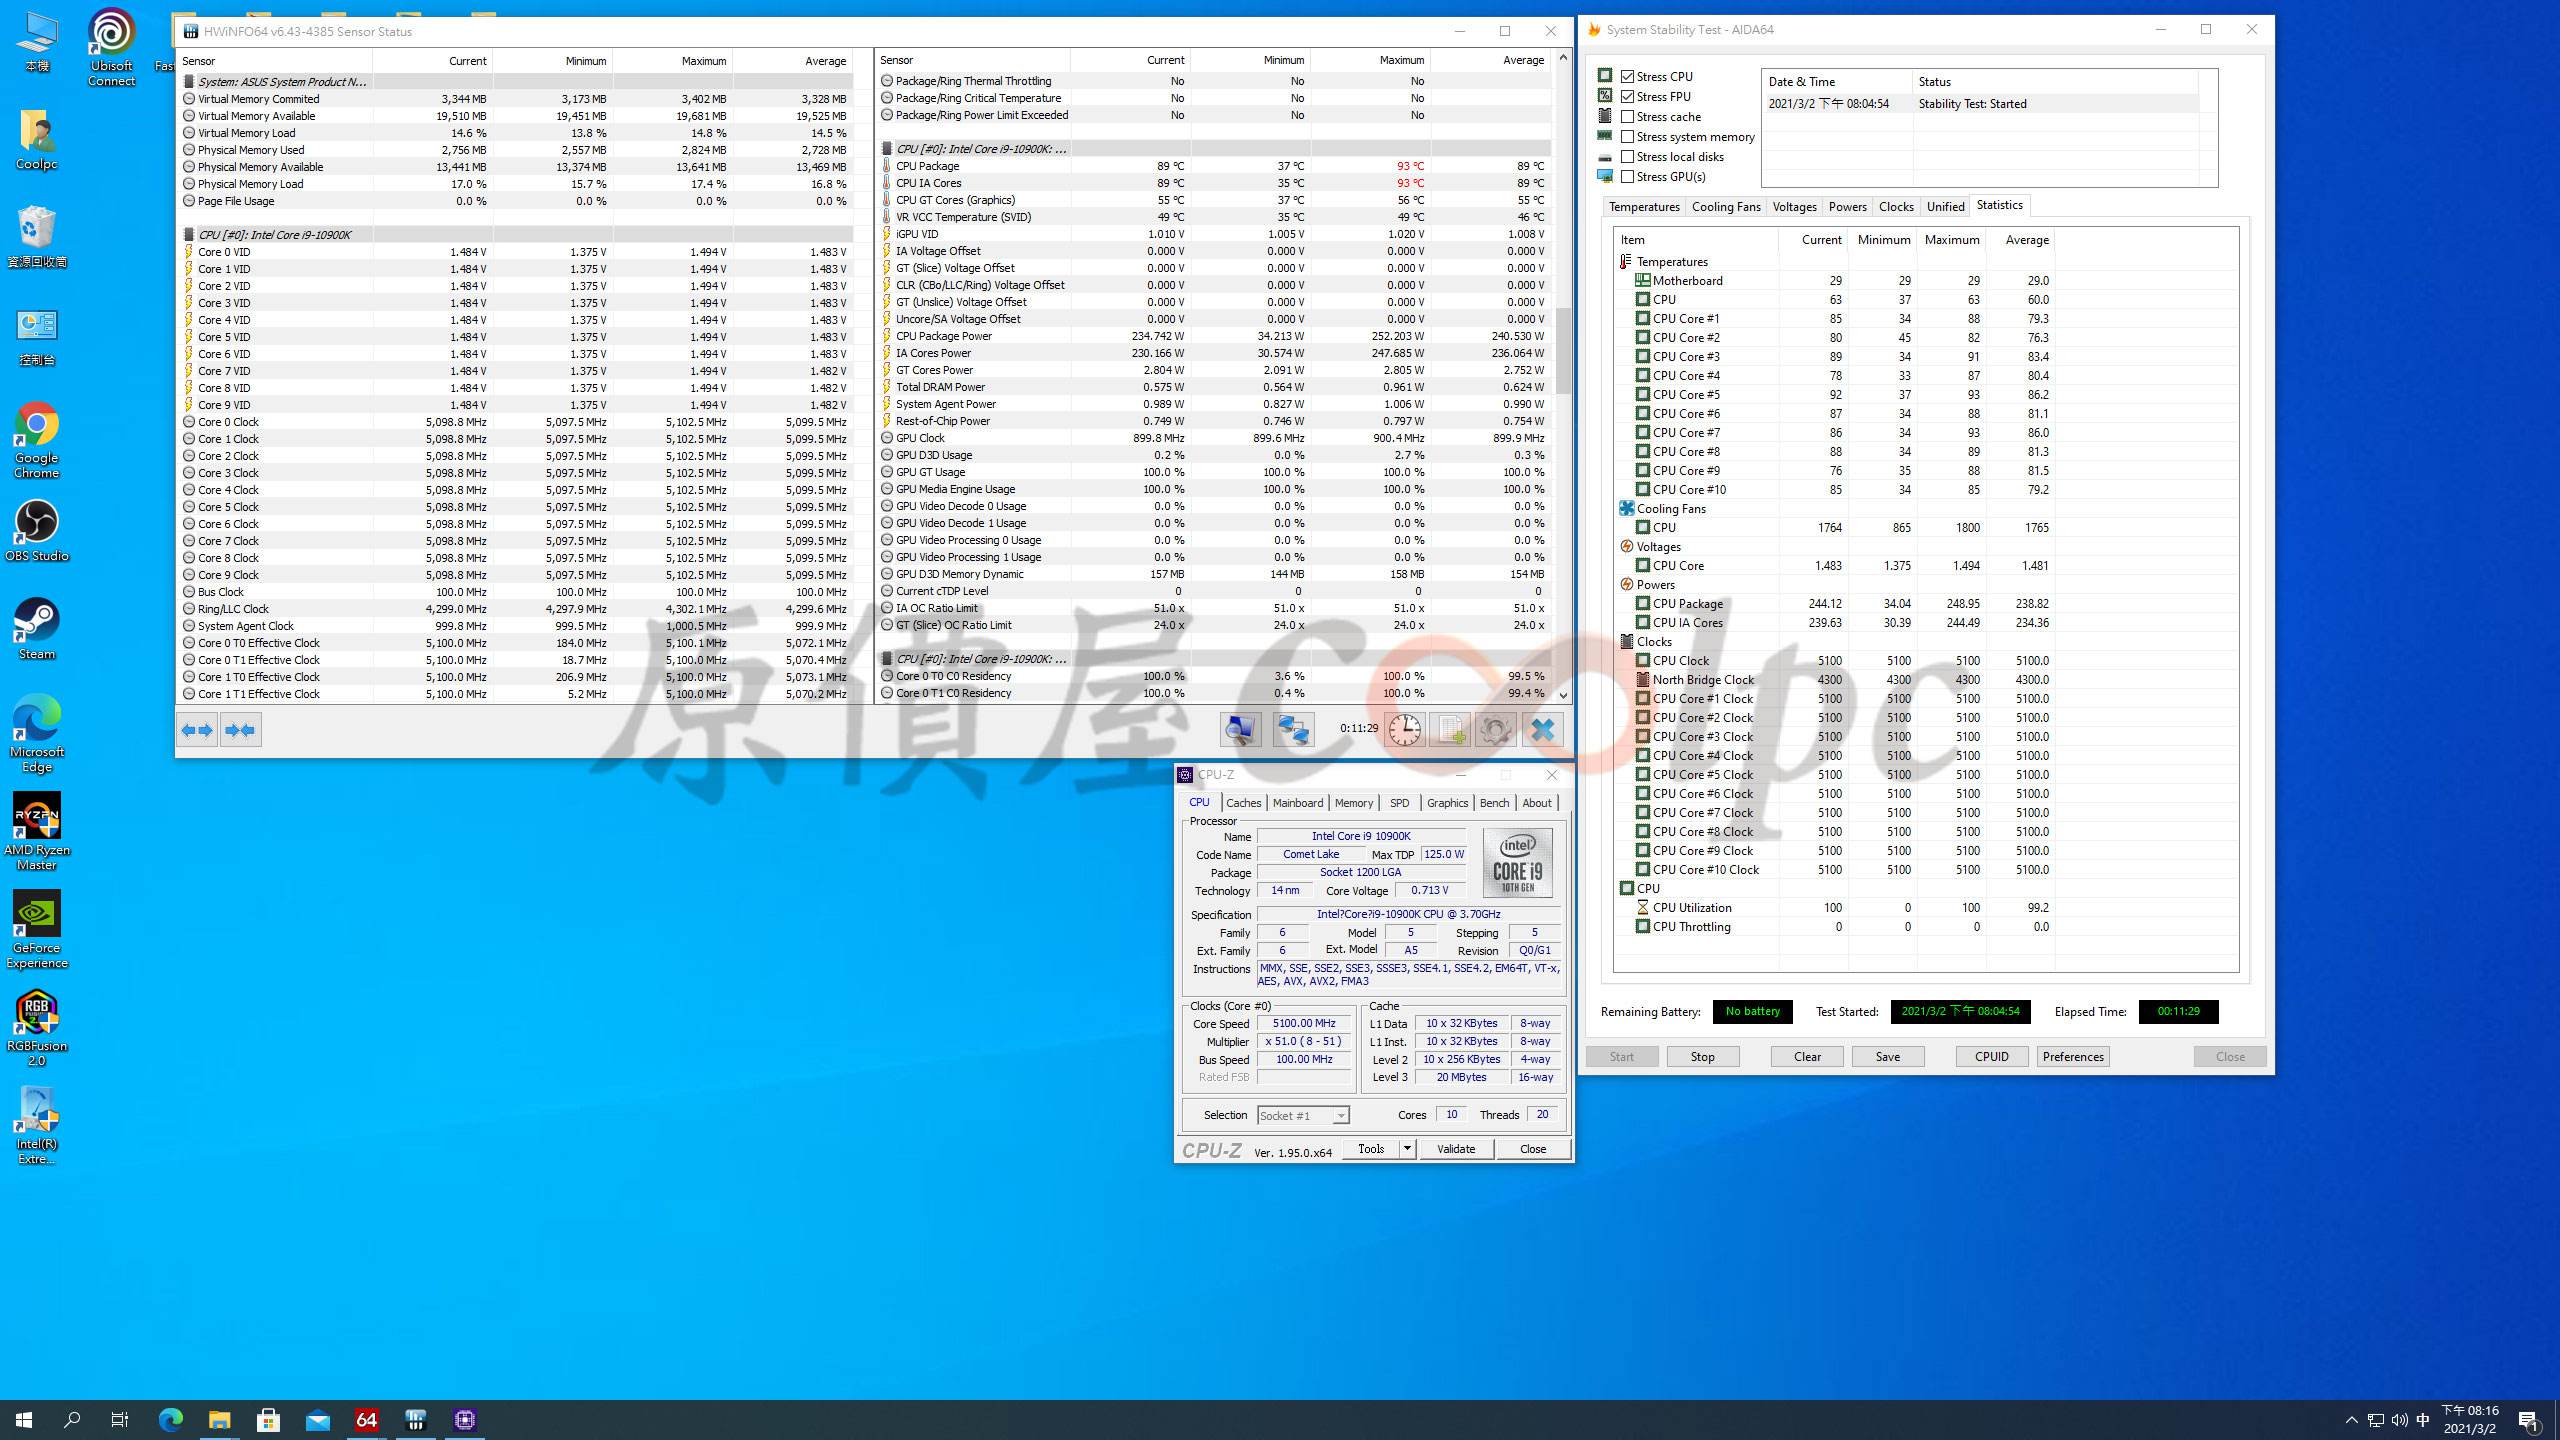Viewport: 2560px width, 1440px height.
Task: Switch to AIDA64 Temperatures tab
Action: coord(1643,206)
